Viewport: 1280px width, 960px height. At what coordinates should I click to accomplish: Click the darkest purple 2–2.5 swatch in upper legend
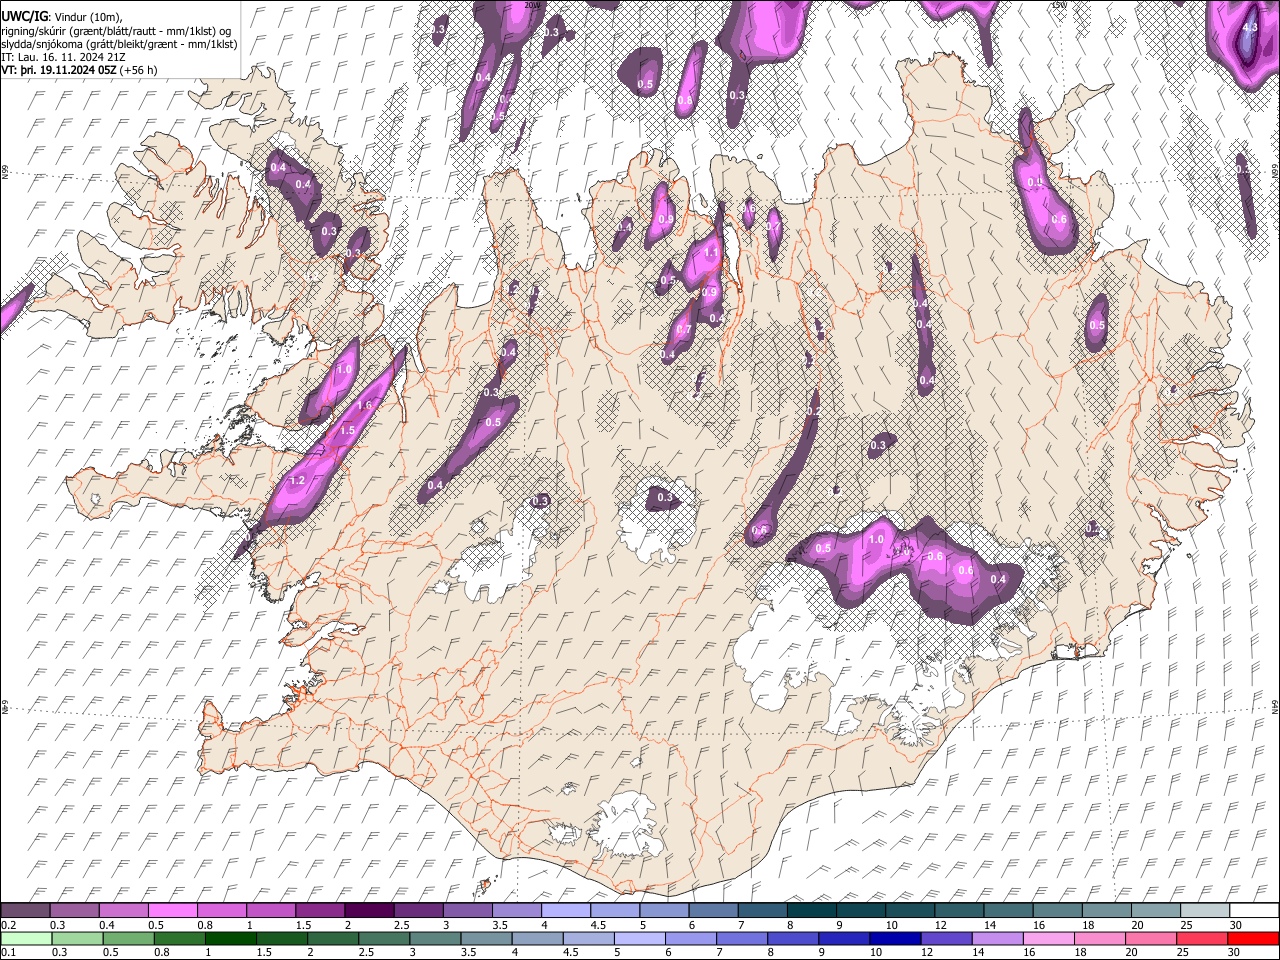click(370, 910)
